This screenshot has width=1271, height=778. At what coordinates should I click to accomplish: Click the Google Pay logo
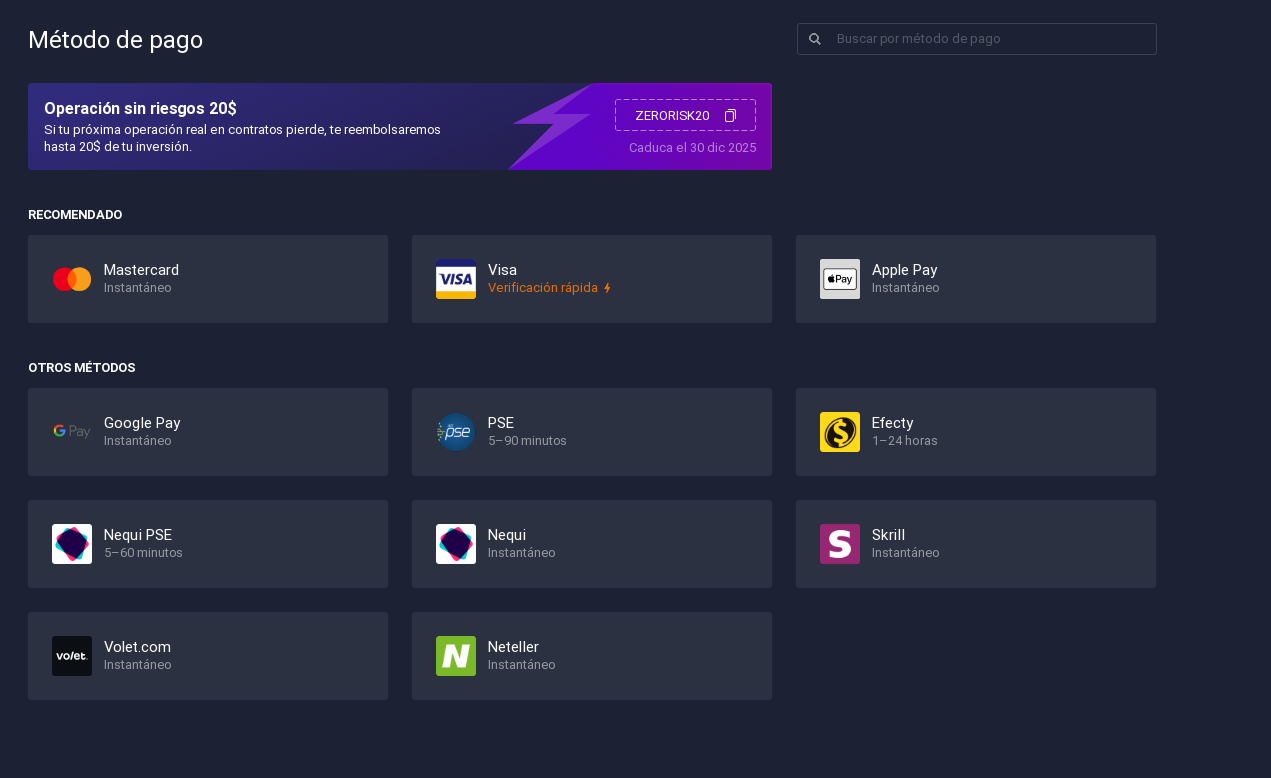point(72,432)
